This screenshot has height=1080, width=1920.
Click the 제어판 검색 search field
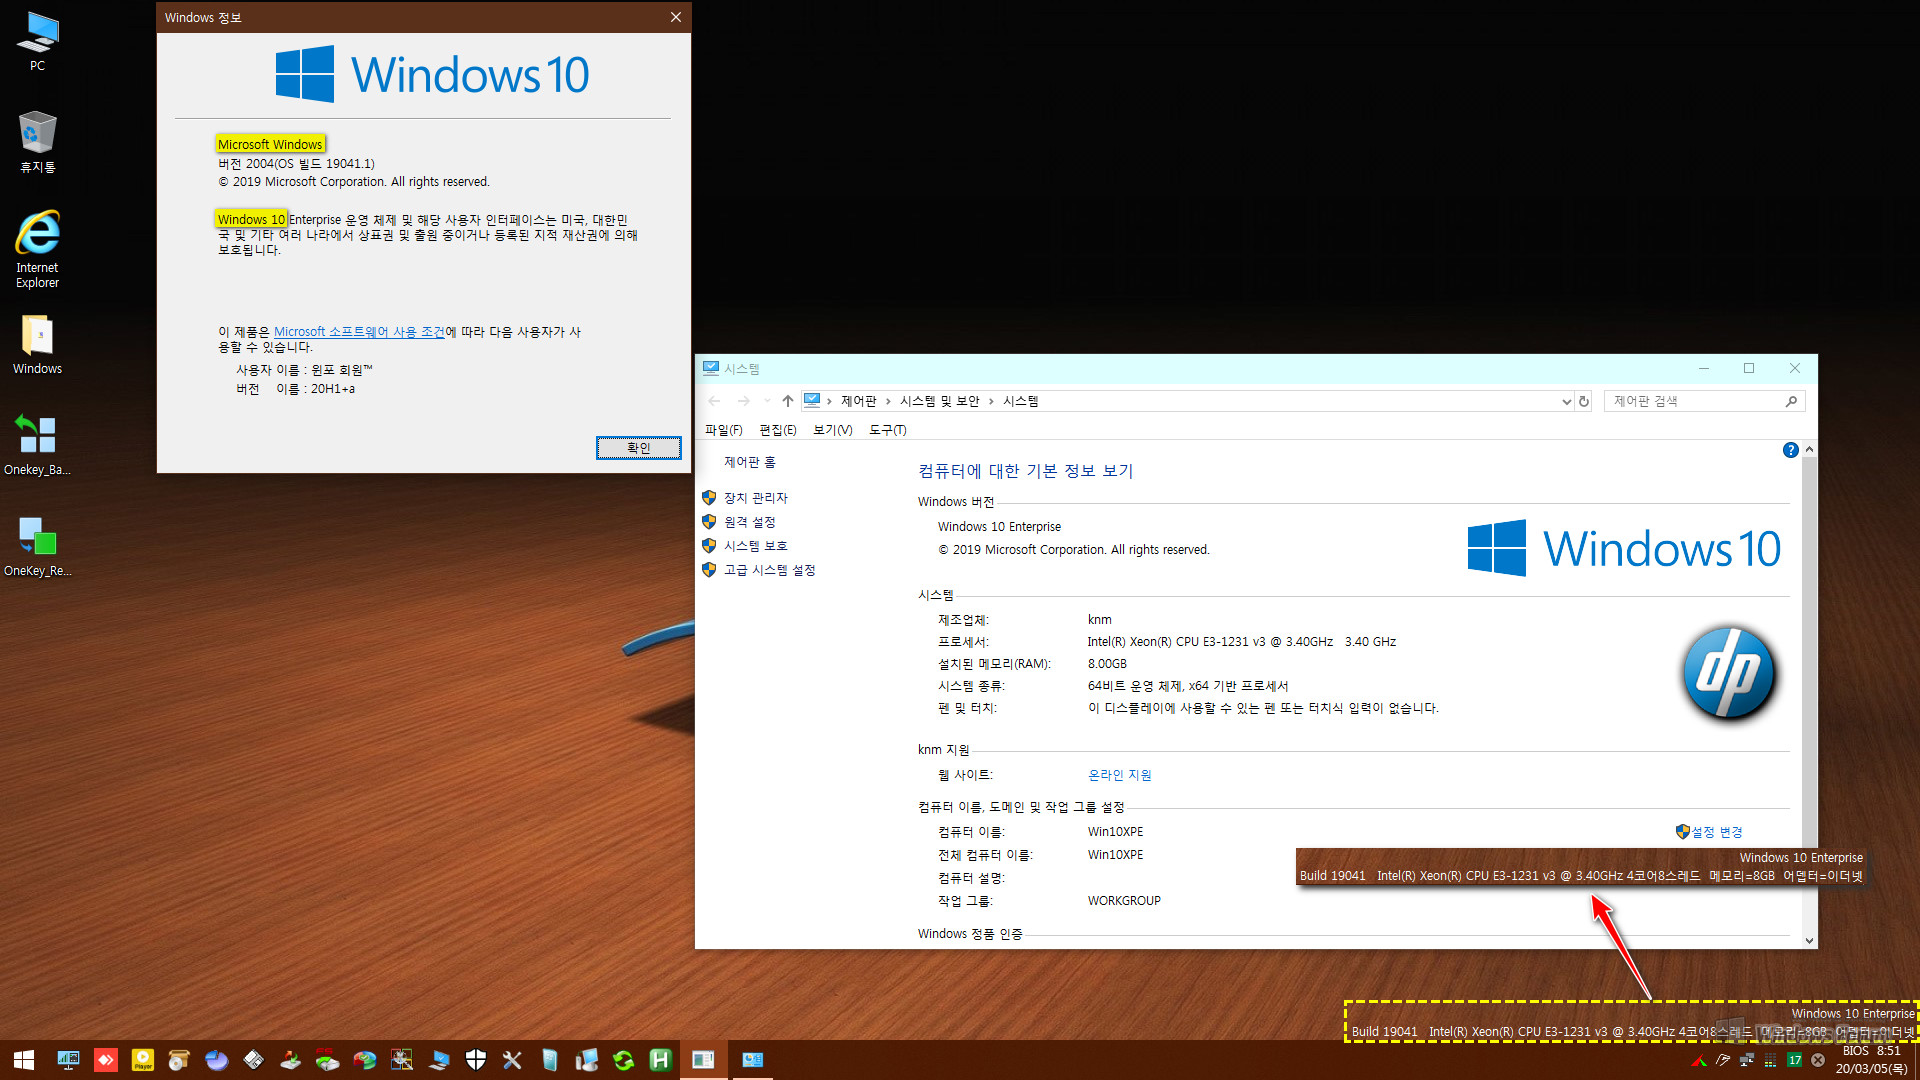coord(1704,401)
